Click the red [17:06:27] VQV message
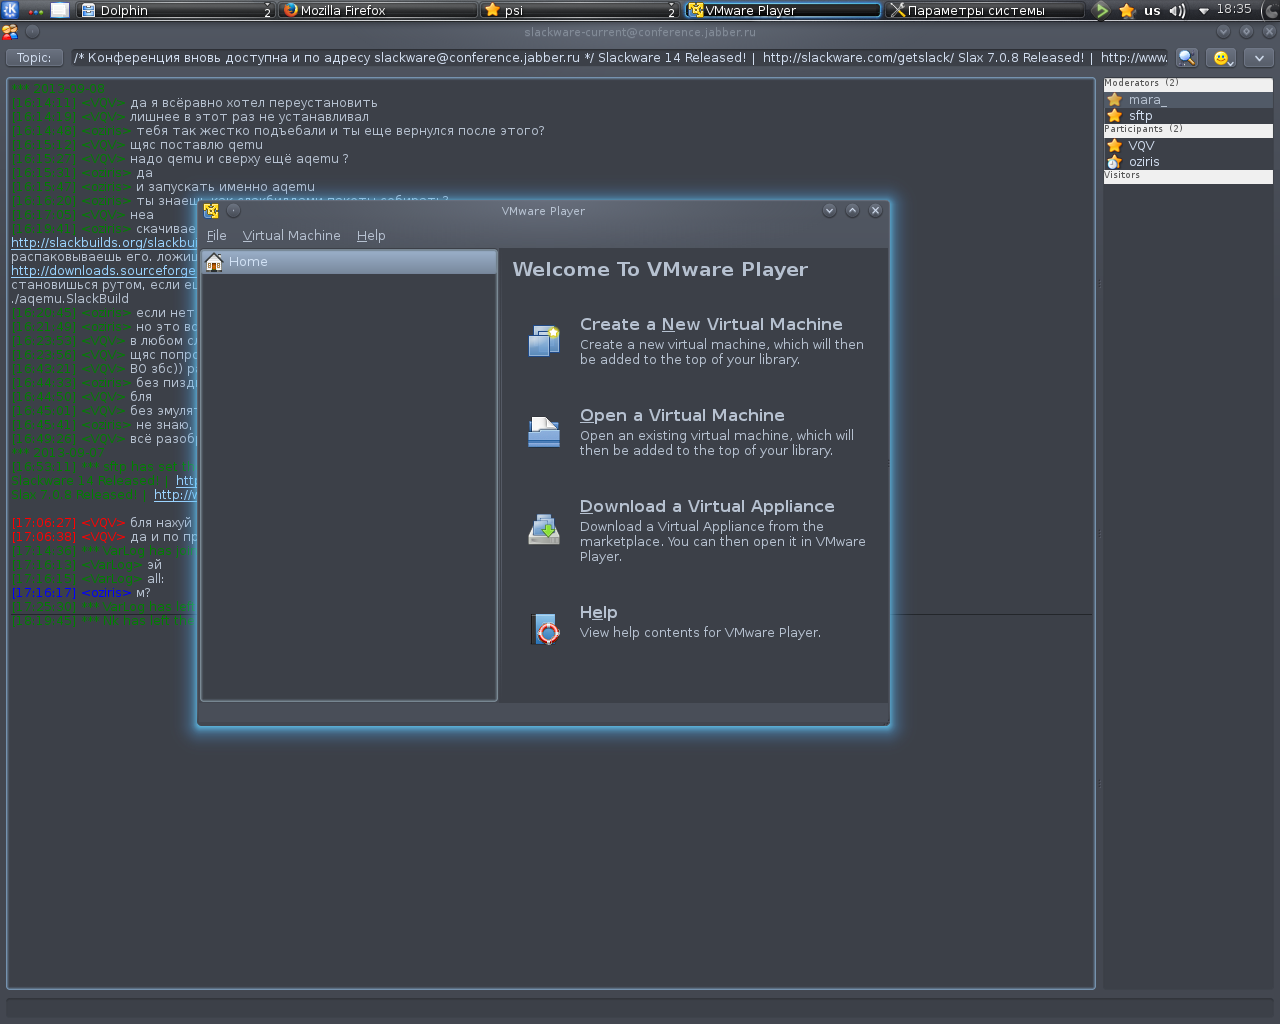This screenshot has width=1280, height=1024. point(102,523)
